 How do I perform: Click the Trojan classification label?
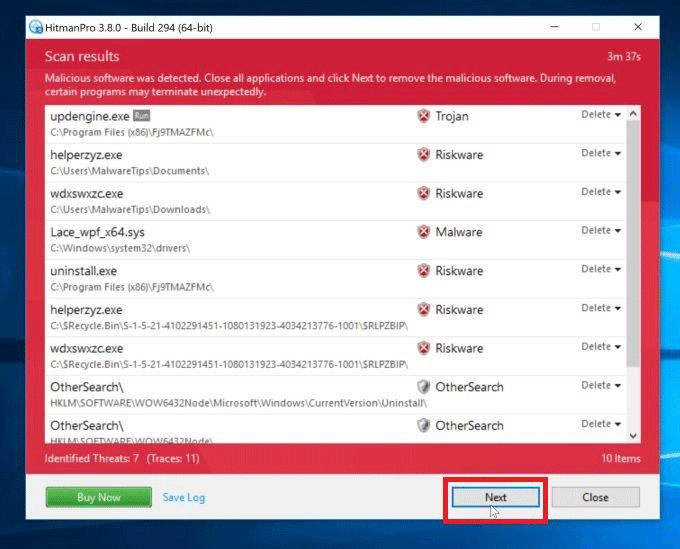(x=452, y=116)
